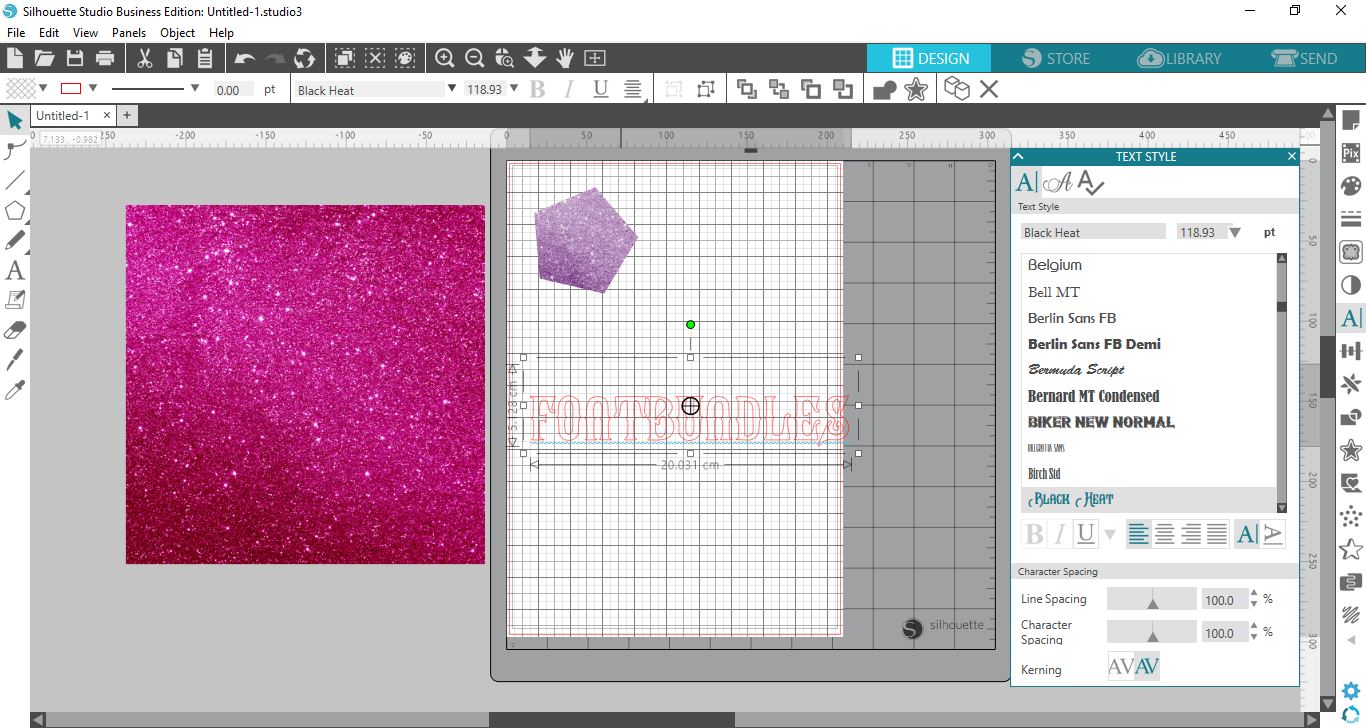Switch to the LIBRARY tab
The width and height of the screenshot is (1366, 728).
pyautogui.click(x=1181, y=58)
